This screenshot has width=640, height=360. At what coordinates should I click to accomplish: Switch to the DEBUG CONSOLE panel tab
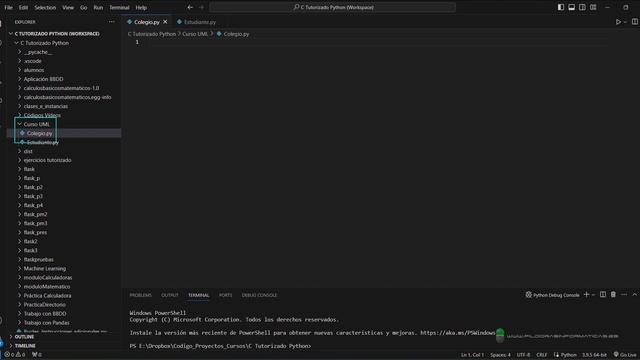[x=259, y=295]
